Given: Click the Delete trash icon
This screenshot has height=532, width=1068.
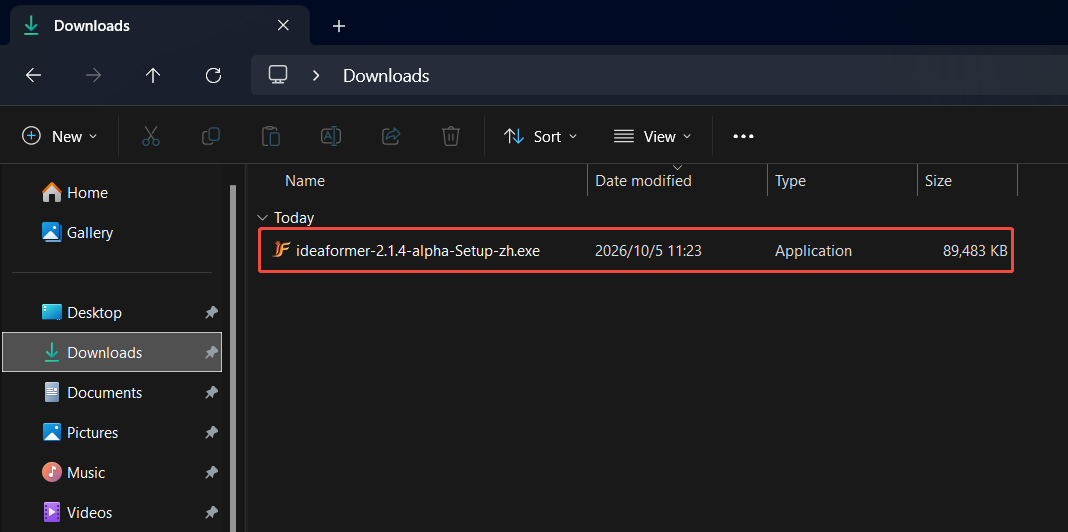Looking at the screenshot, I should point(451,136).
